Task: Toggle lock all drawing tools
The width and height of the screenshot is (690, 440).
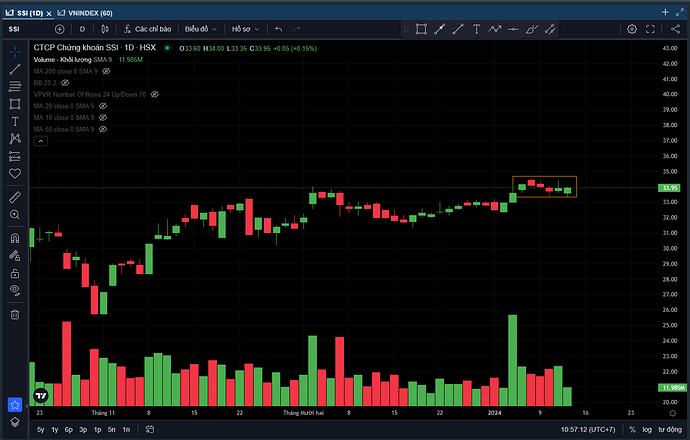Action: click(x=15, y=273)
